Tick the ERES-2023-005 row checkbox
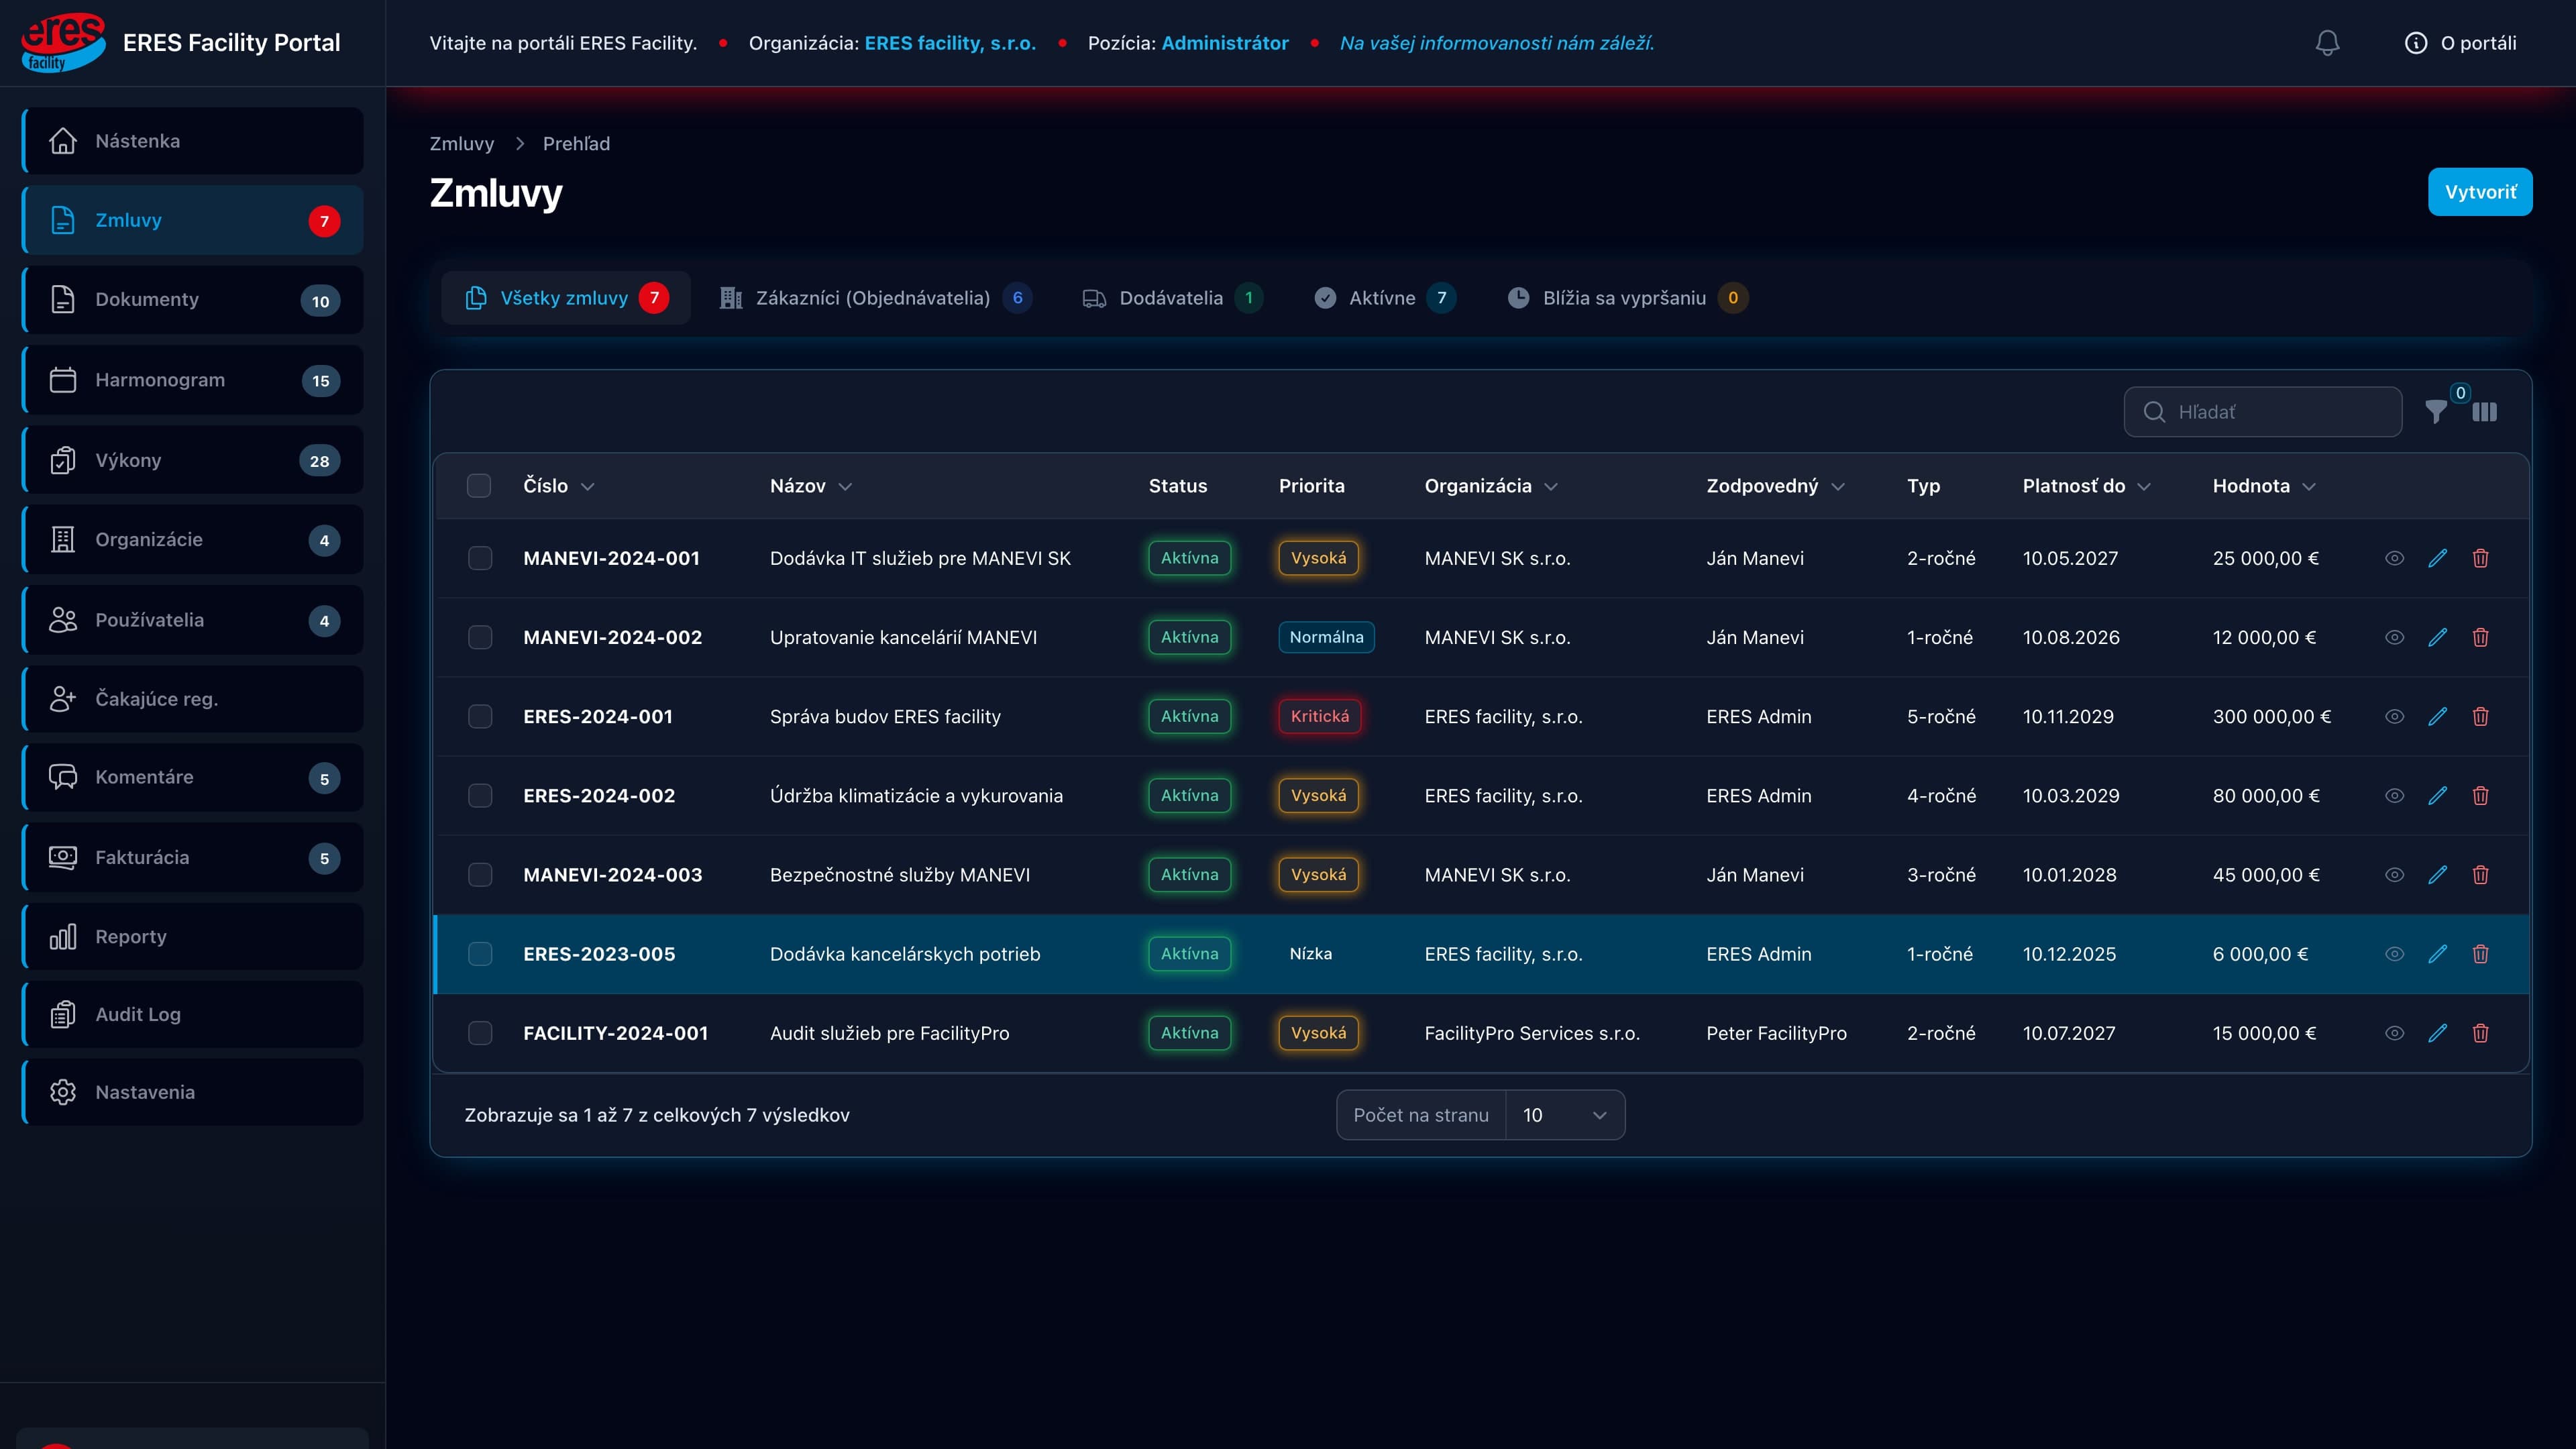Image resolution: width=2576 pixels, height=1449 pixels. 480,953
